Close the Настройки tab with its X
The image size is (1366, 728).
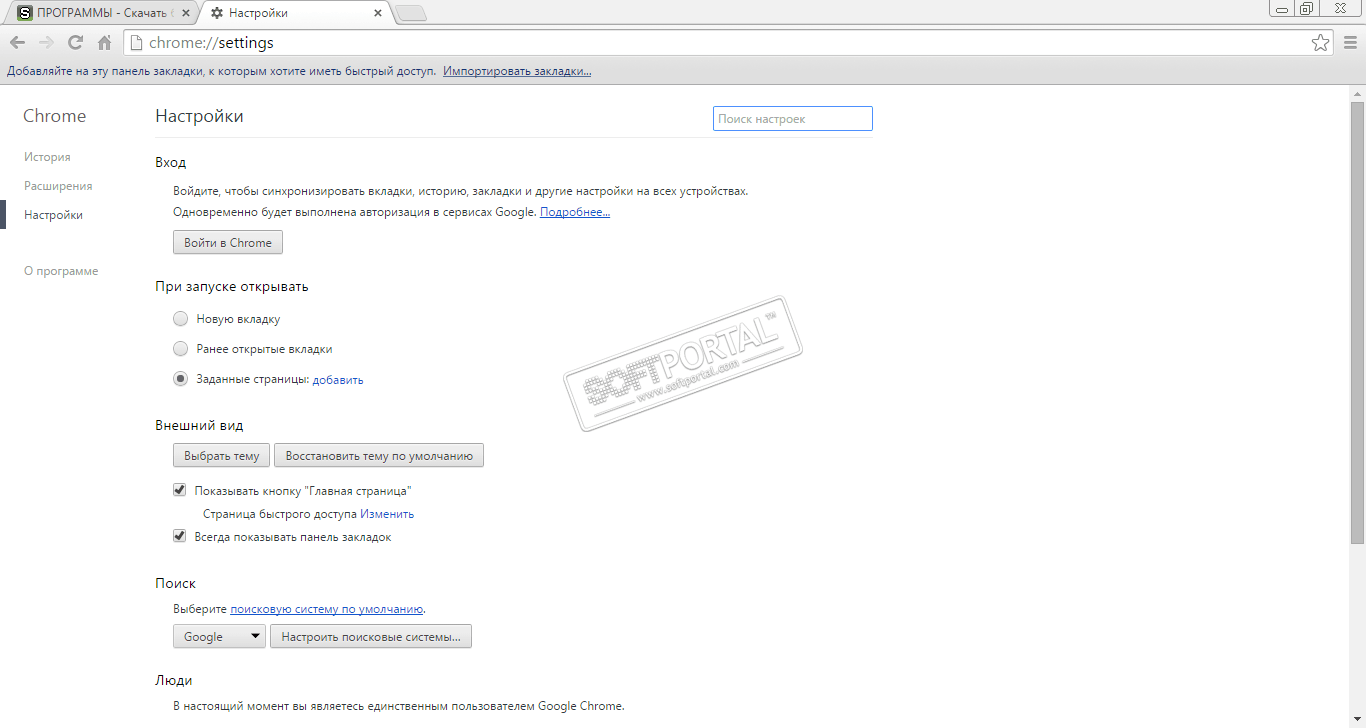378,13
